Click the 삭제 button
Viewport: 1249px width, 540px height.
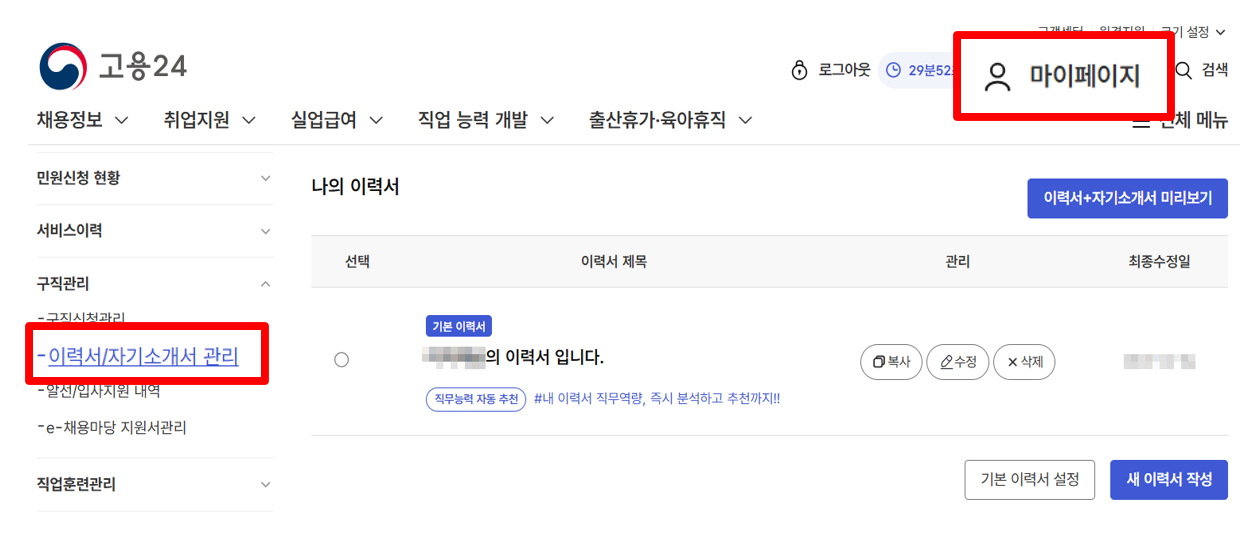point(1024,362)
